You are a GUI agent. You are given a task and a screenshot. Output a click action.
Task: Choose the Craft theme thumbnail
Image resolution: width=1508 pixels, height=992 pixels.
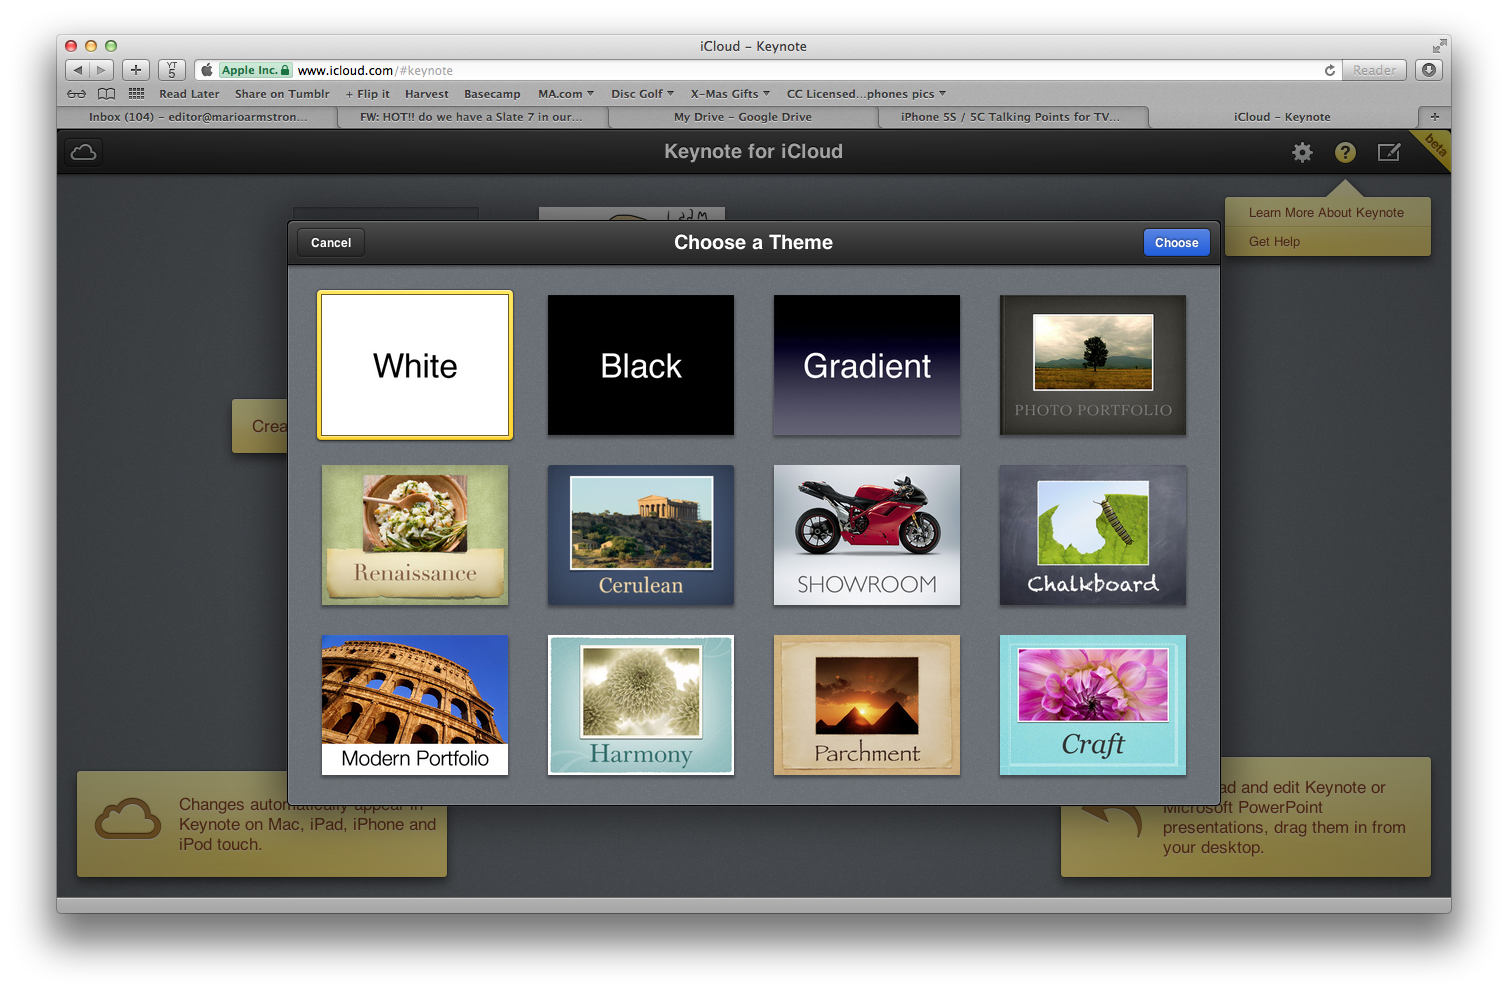[1093, 705]
